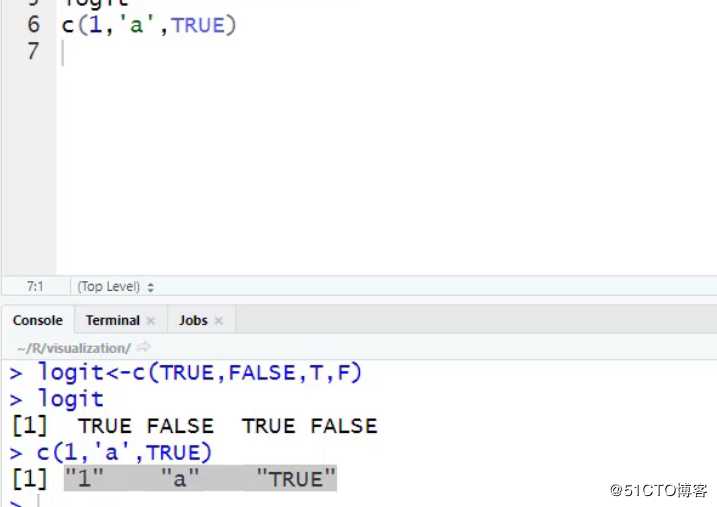Close the Jobs tab
717x507 pixels.
click(x=219, y=321)
